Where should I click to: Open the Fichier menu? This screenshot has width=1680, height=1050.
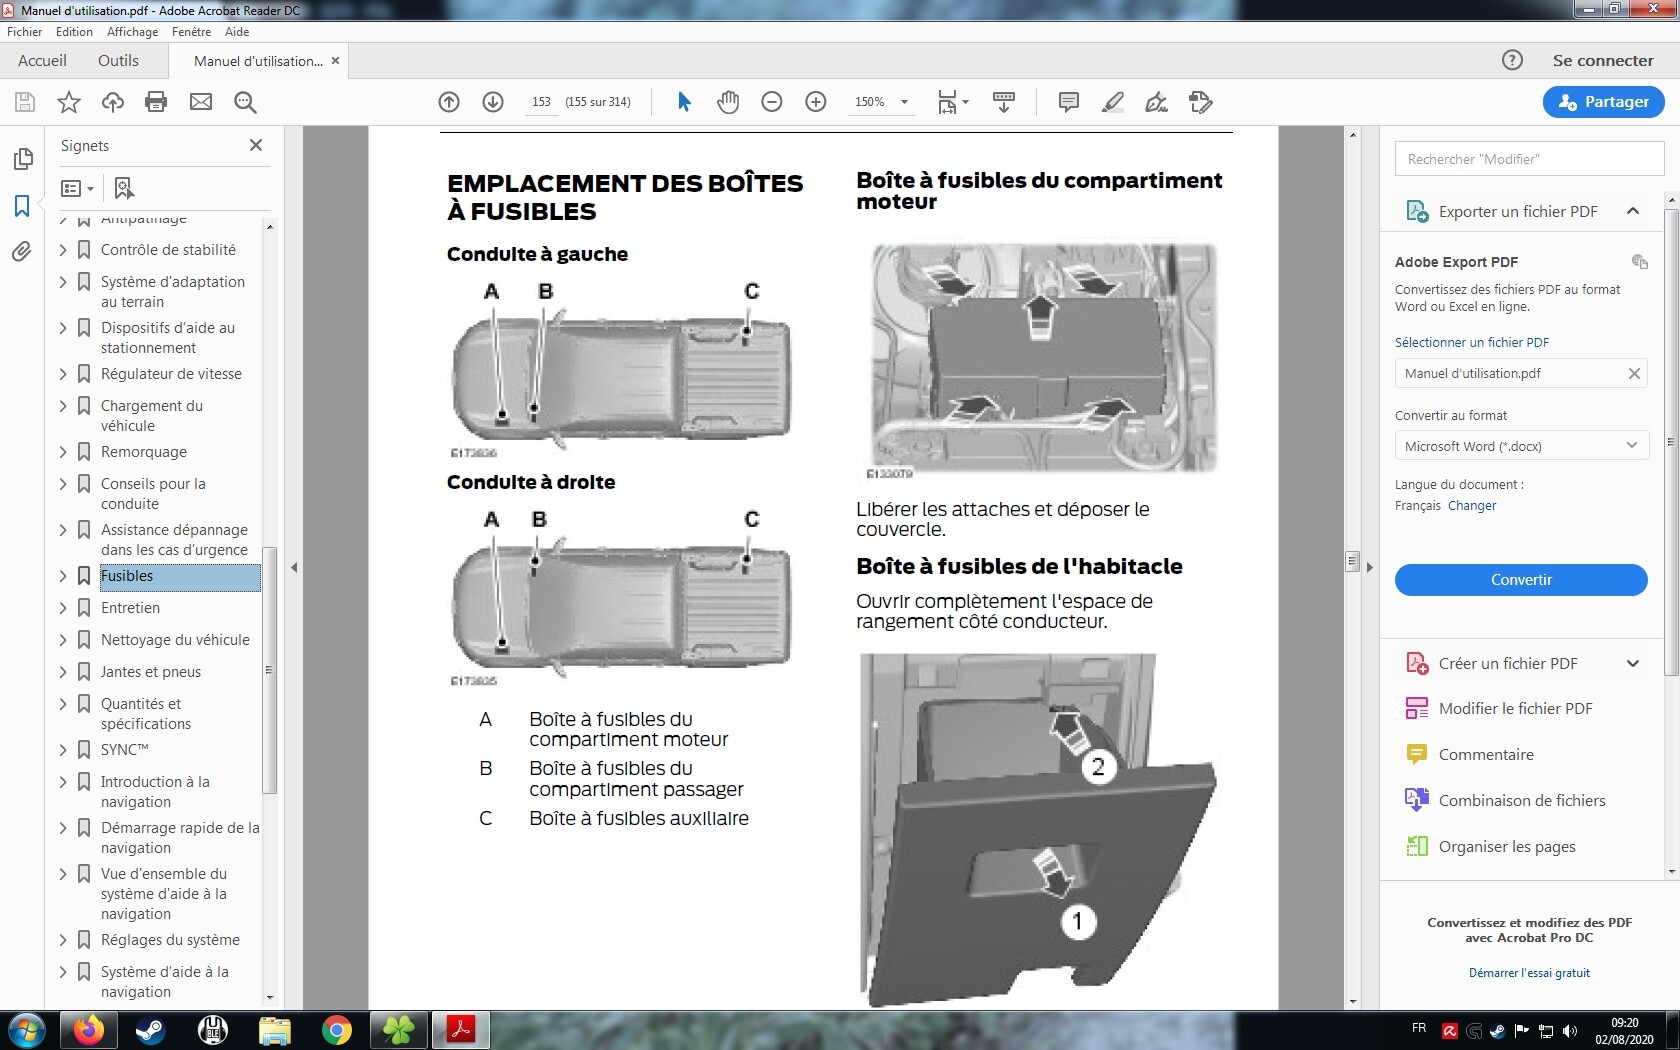click(x=24, y=32)
